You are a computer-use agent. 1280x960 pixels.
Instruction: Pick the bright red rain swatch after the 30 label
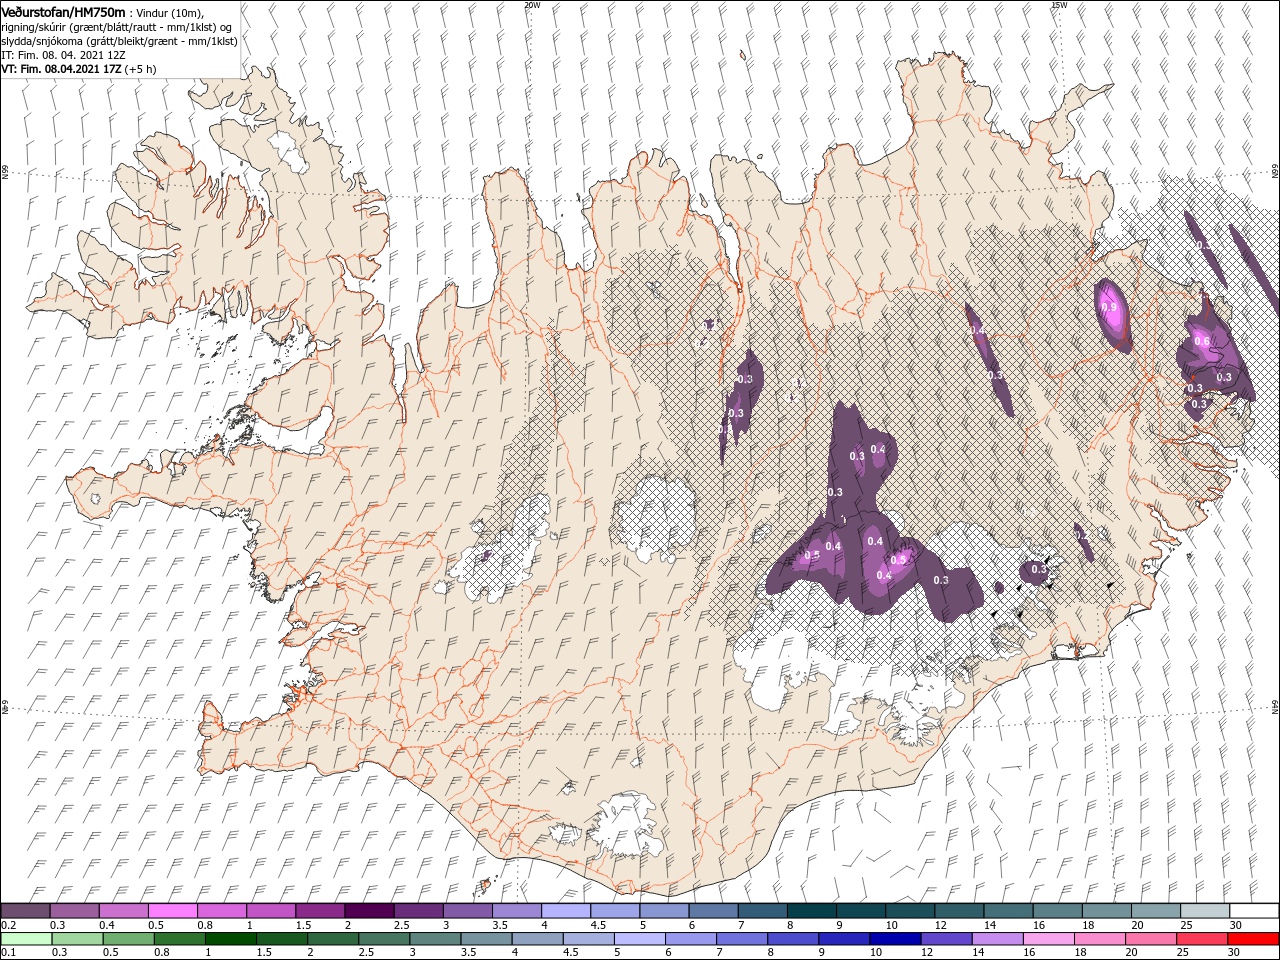click(x=1253, y=939)
